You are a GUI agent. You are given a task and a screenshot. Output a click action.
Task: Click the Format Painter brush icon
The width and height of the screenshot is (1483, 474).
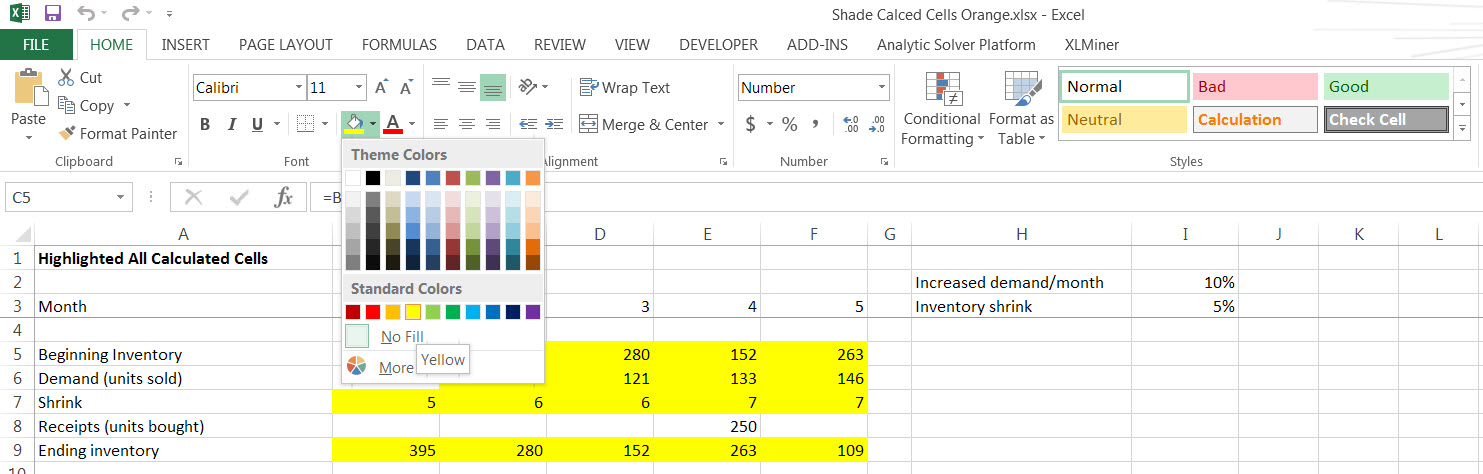point(67,133)
